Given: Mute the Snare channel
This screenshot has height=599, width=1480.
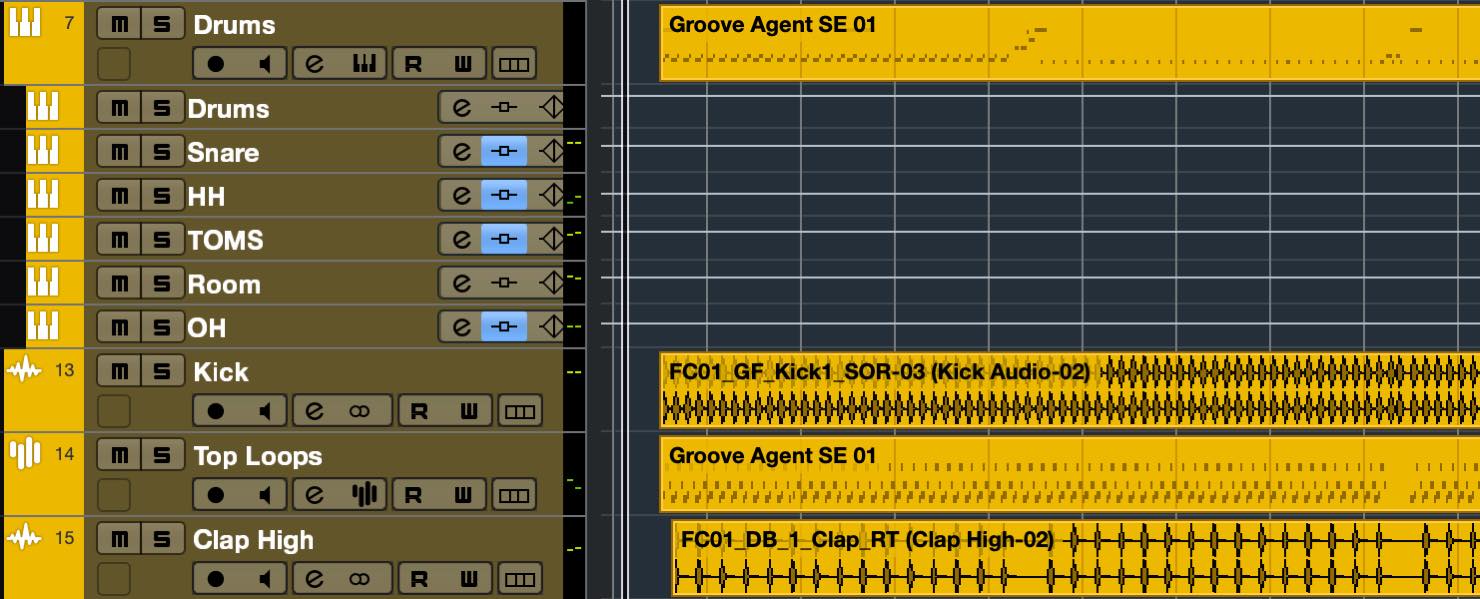Looking at the screenshot, I should click(119, 152).
